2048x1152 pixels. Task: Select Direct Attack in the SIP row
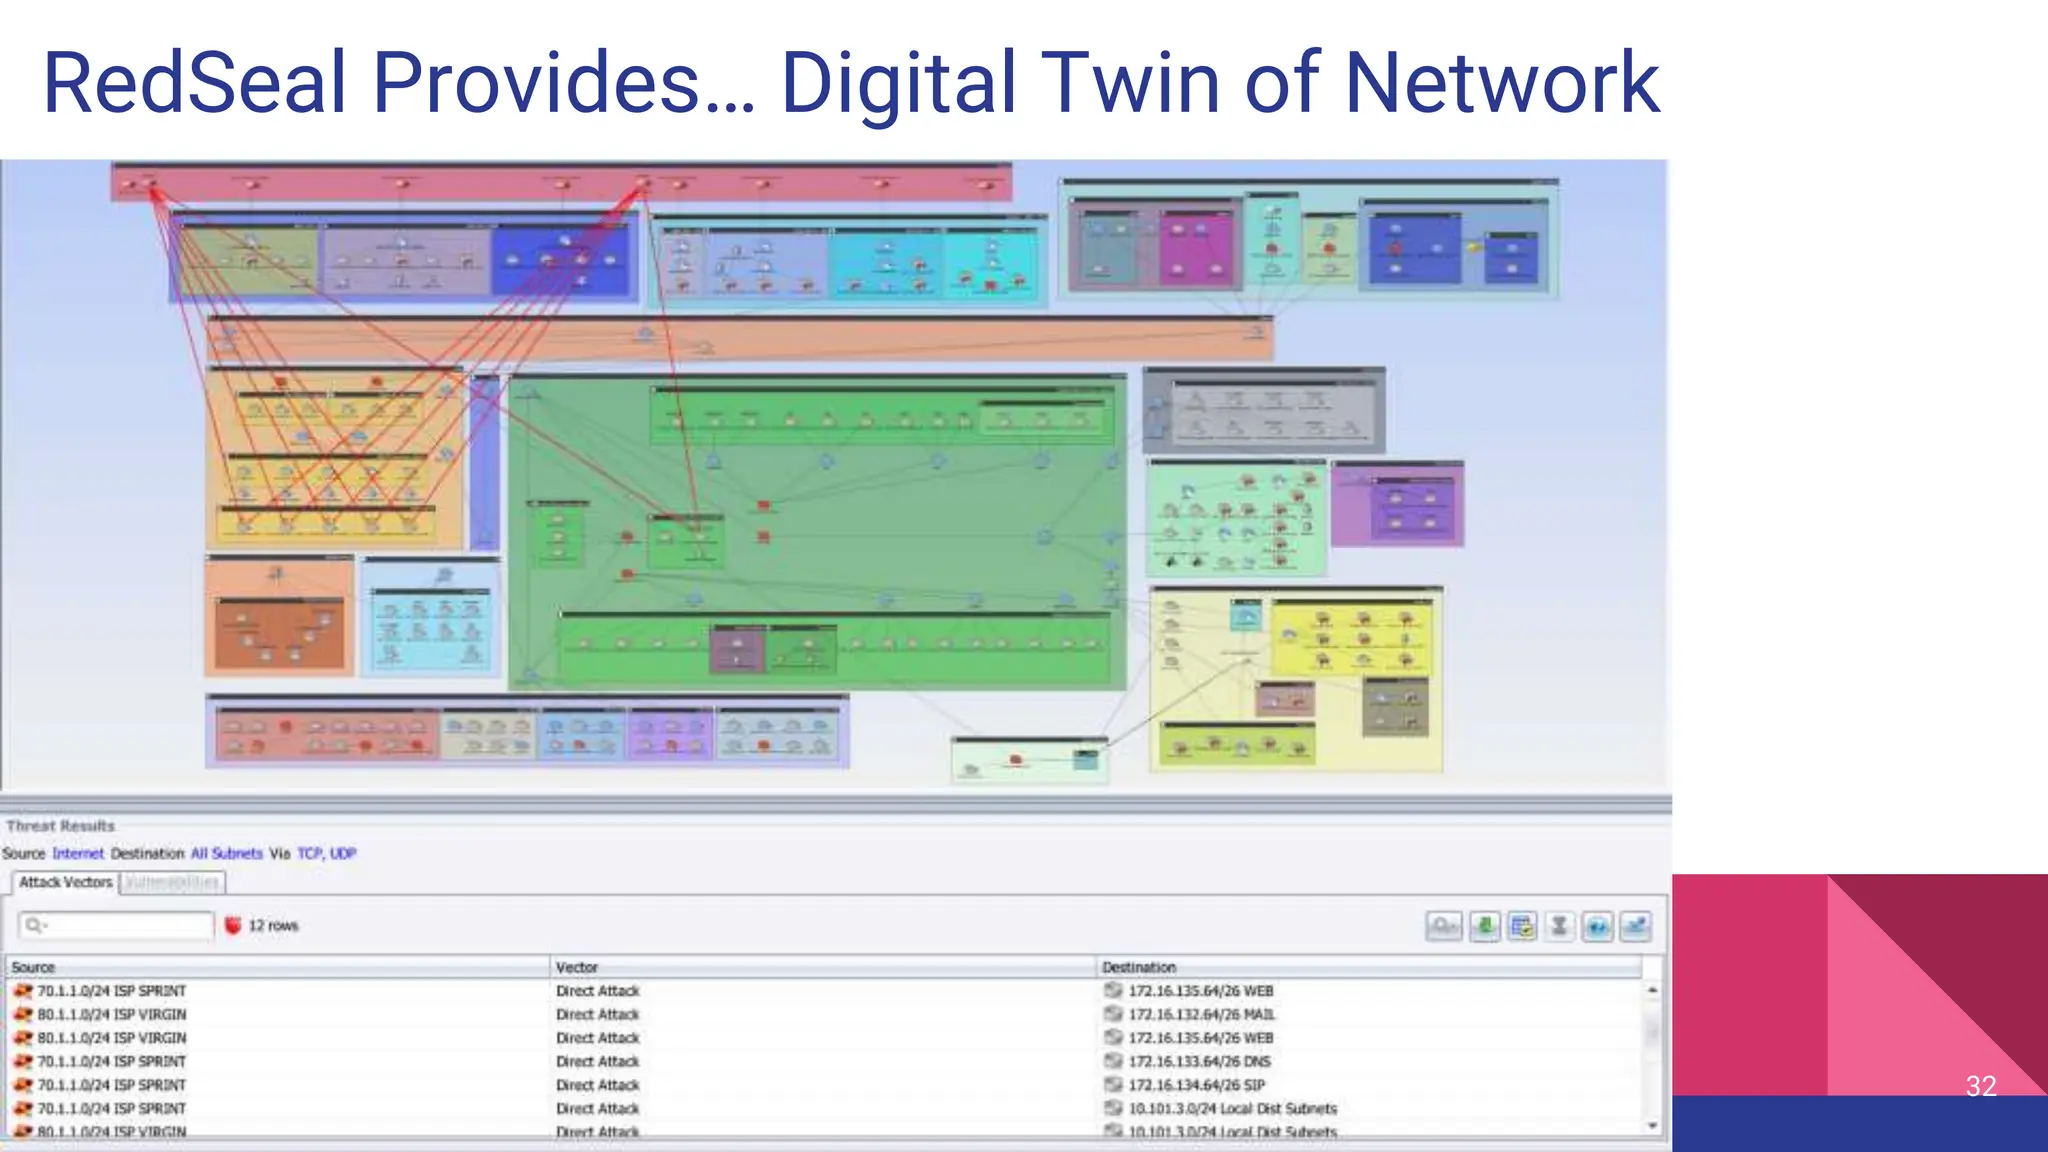coord(598,1085)
